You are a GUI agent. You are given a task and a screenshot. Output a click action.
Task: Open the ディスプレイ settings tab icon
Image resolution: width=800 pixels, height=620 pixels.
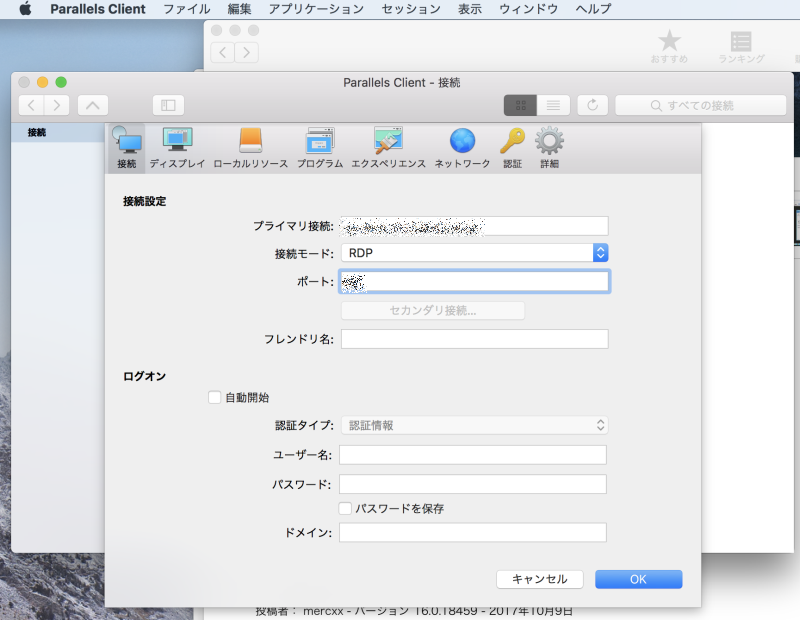pos(177,142)
